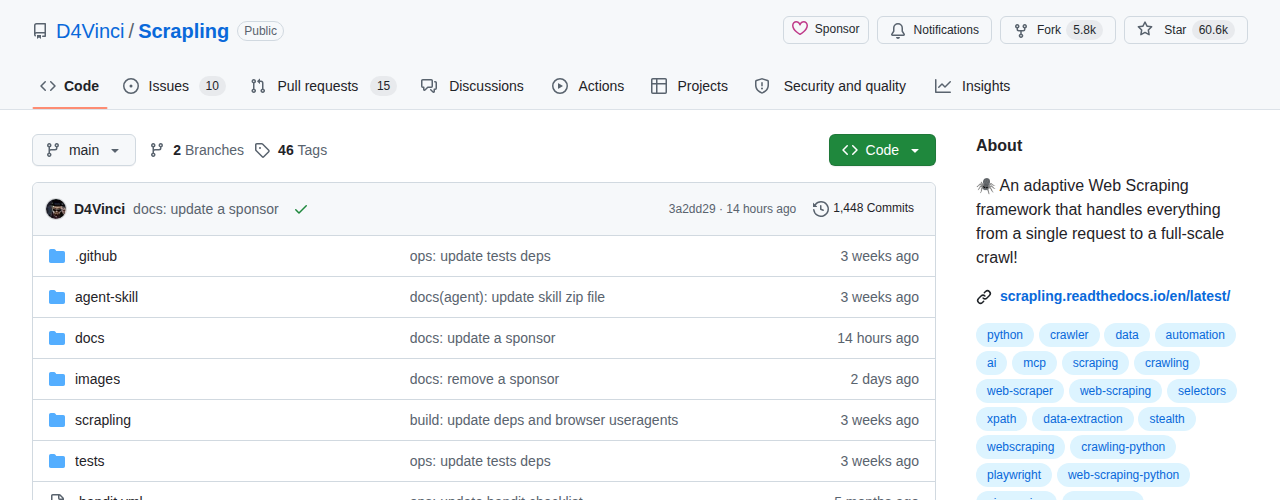Viewport: 1280px width, 500px height.
Task: Select the web-scraping topic tag
Action: point(1115,391)
